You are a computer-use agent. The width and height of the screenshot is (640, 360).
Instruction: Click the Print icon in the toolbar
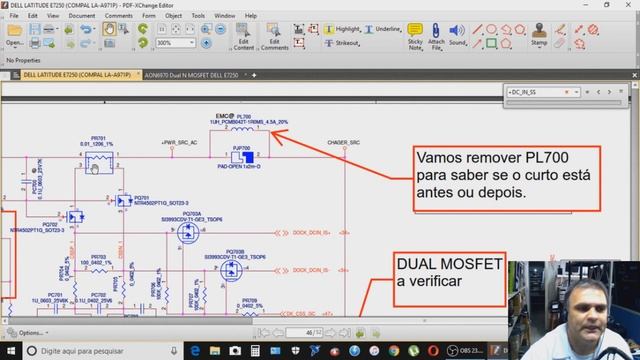point(35,43)
